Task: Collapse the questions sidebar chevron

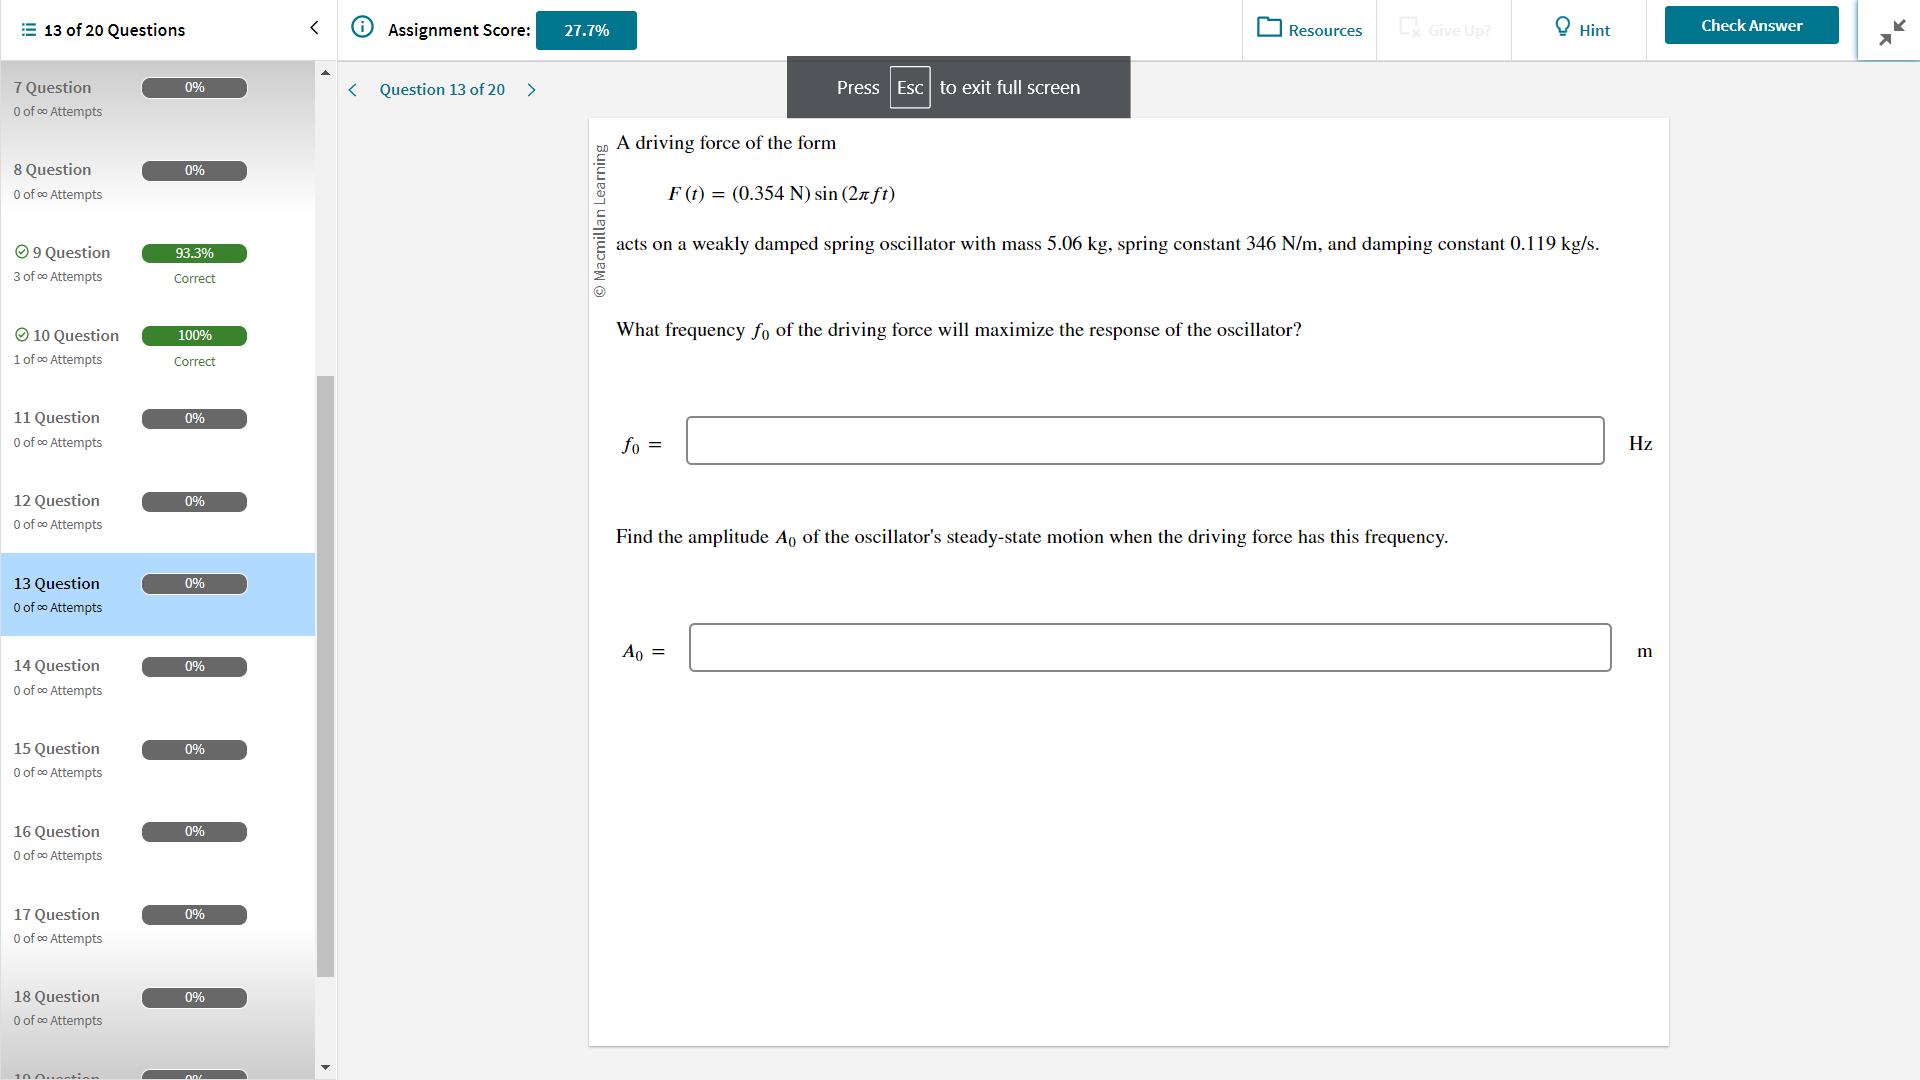Action: (x=314, y=28)
